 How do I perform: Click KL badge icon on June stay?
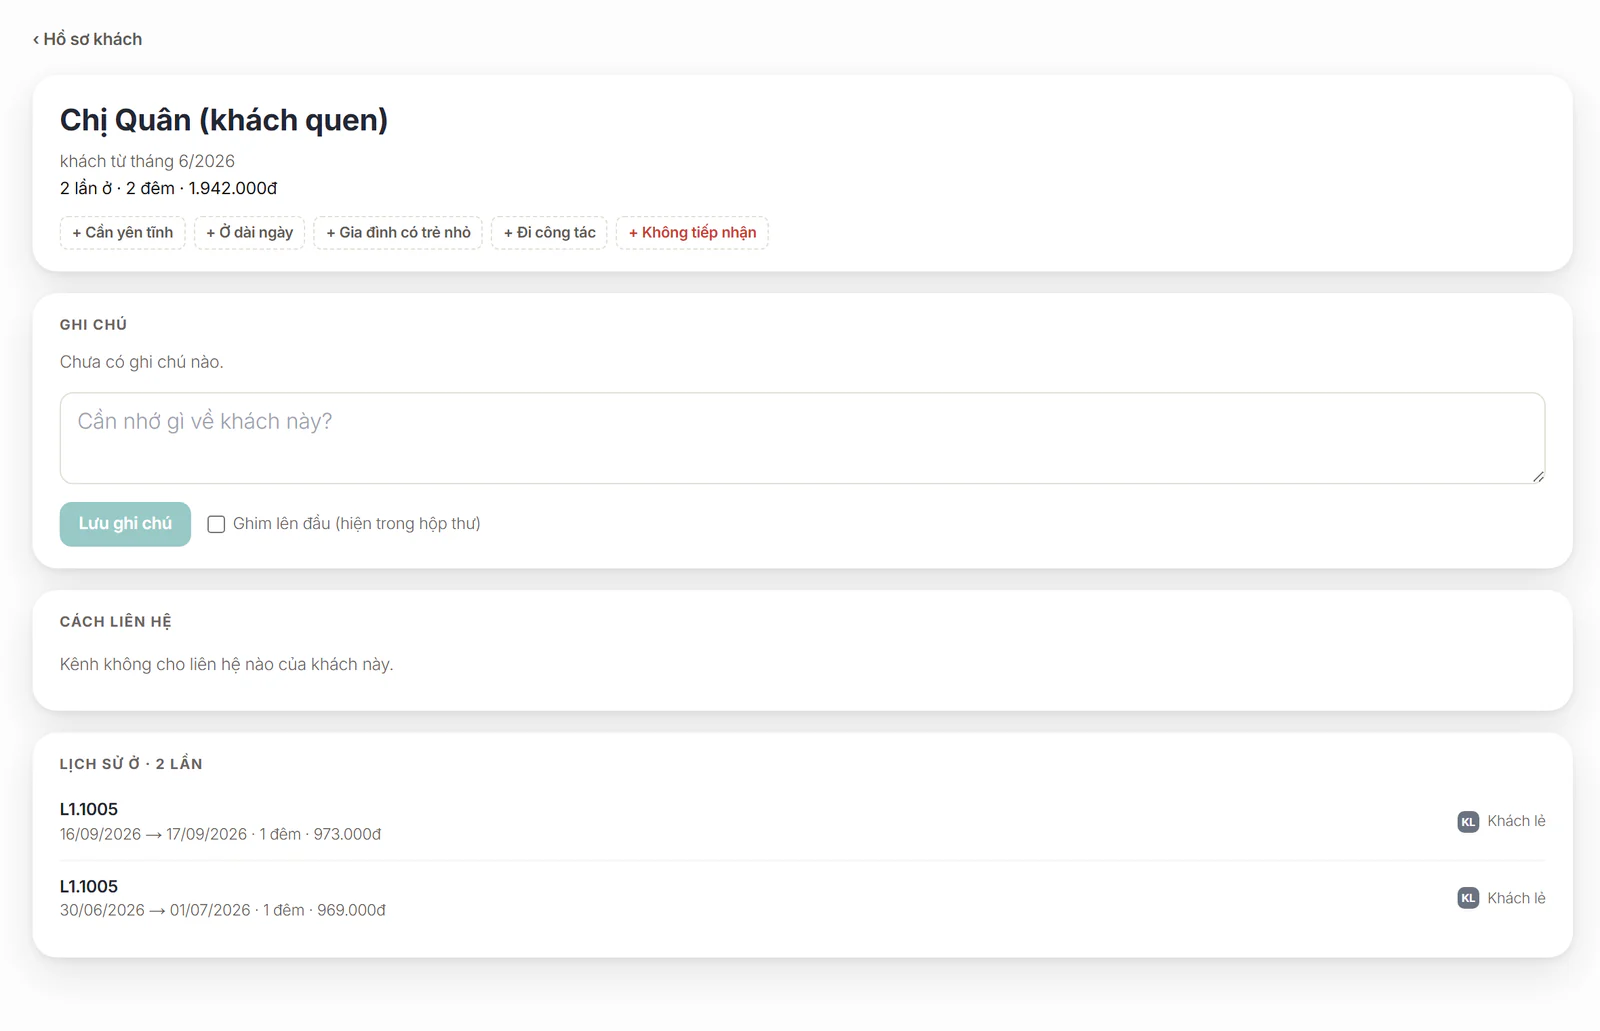click(x=1468, y=898)
